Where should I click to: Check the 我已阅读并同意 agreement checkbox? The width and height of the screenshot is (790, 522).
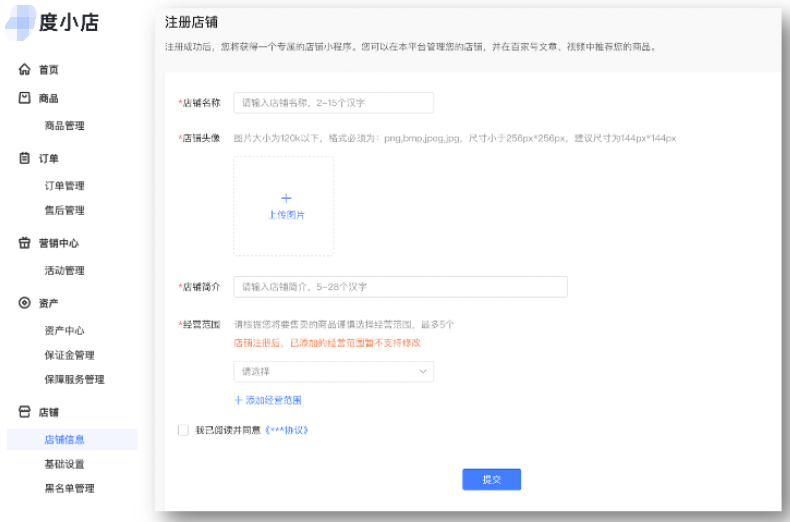[183, 430]
